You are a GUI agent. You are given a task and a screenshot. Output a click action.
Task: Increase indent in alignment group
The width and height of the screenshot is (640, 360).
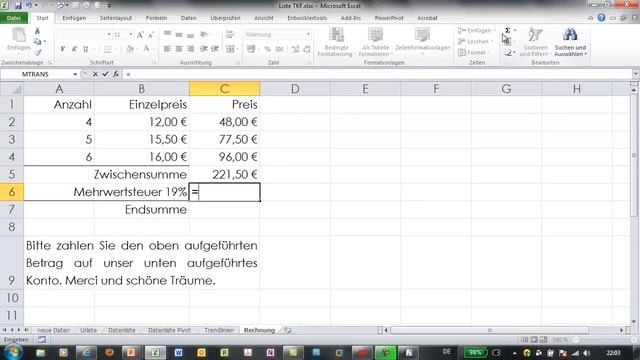pyautogui.click(x=214, y=49)
